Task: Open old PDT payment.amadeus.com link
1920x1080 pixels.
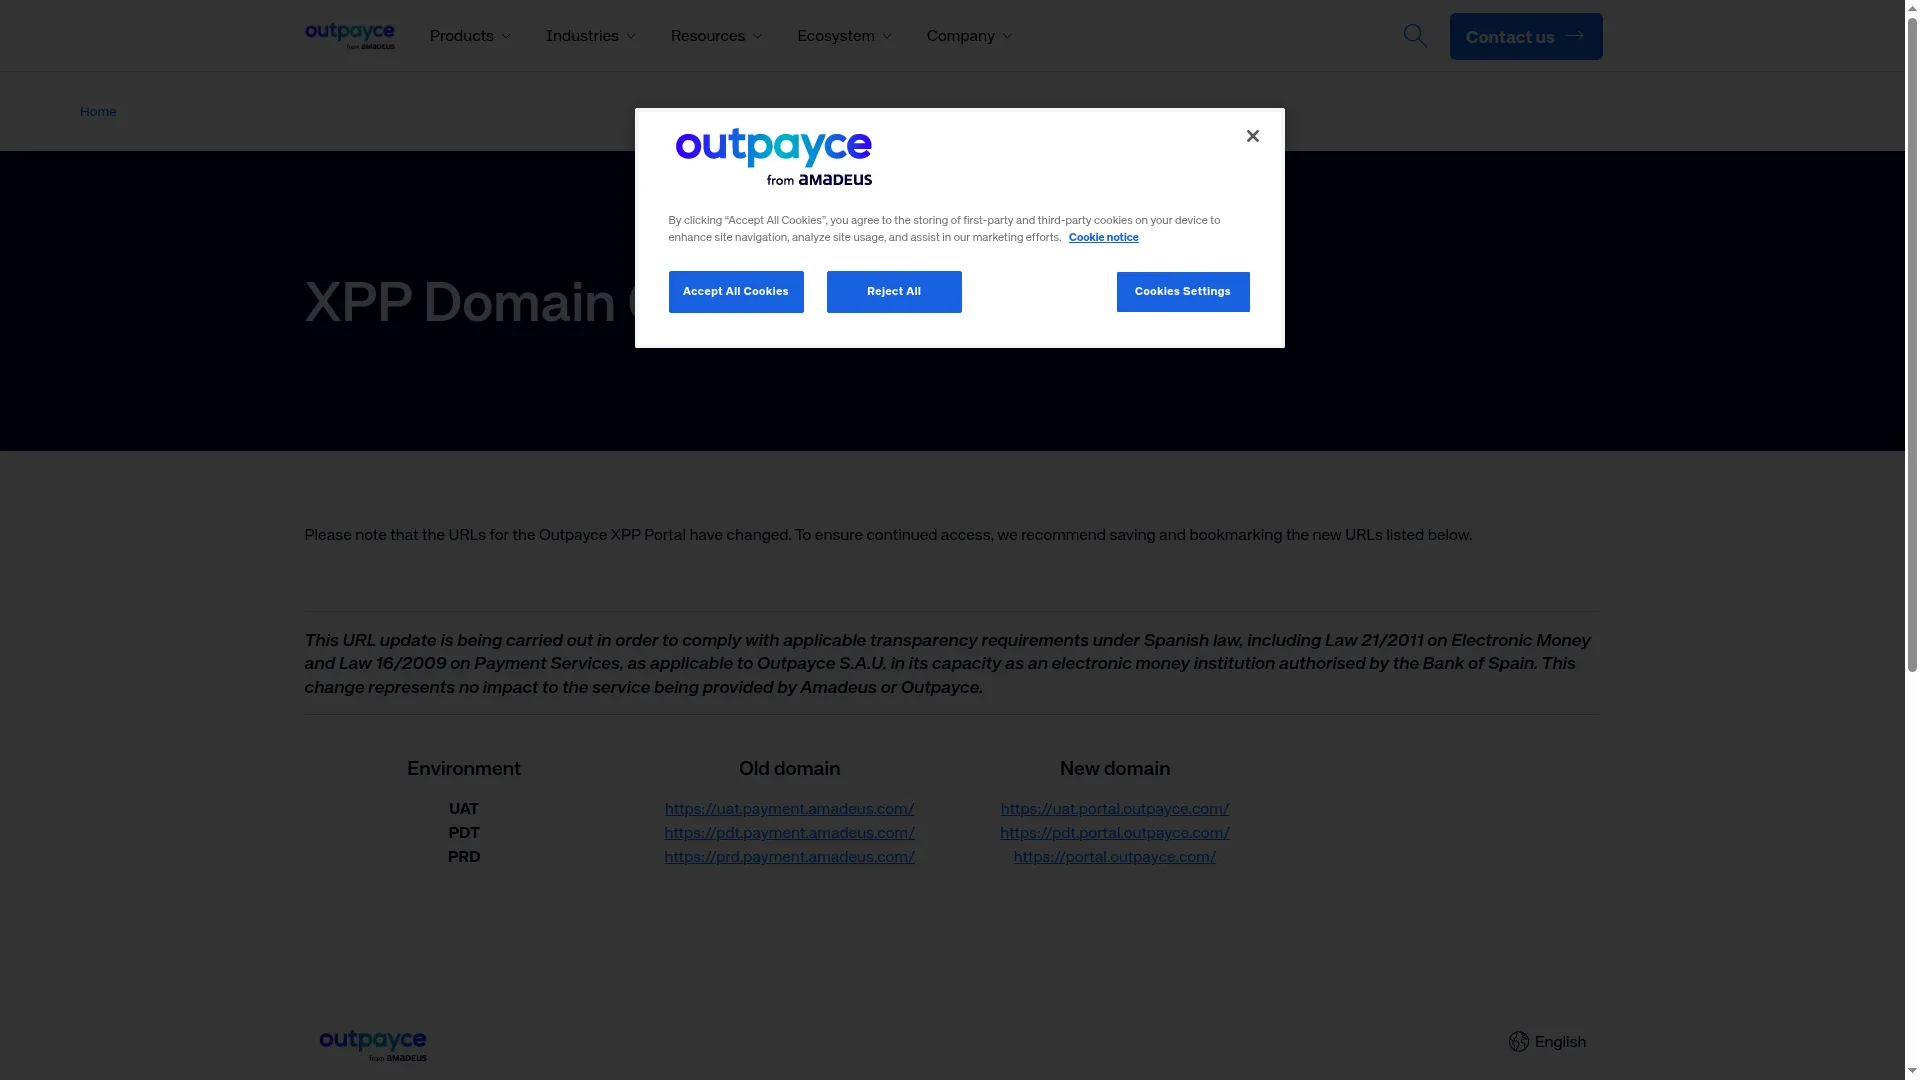Action: coord(789,833)
